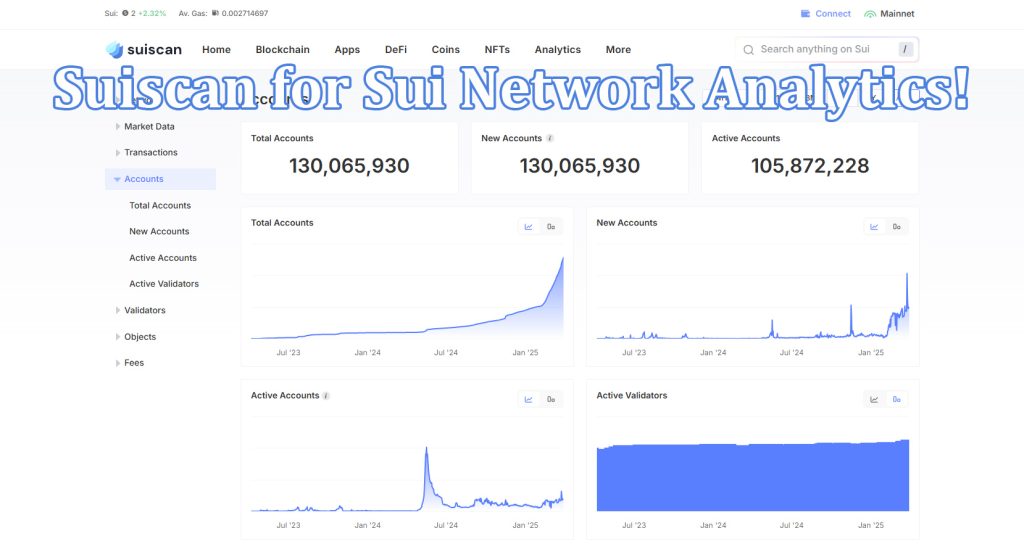Click the New Accounts chart title
This screenshot has height=547, width=1024.
627,223
